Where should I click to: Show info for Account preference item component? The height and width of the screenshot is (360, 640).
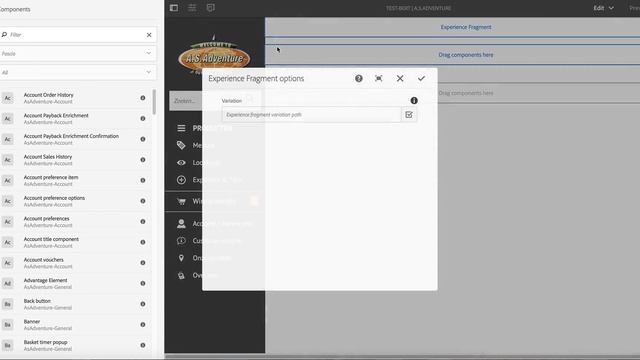[143, 180]
